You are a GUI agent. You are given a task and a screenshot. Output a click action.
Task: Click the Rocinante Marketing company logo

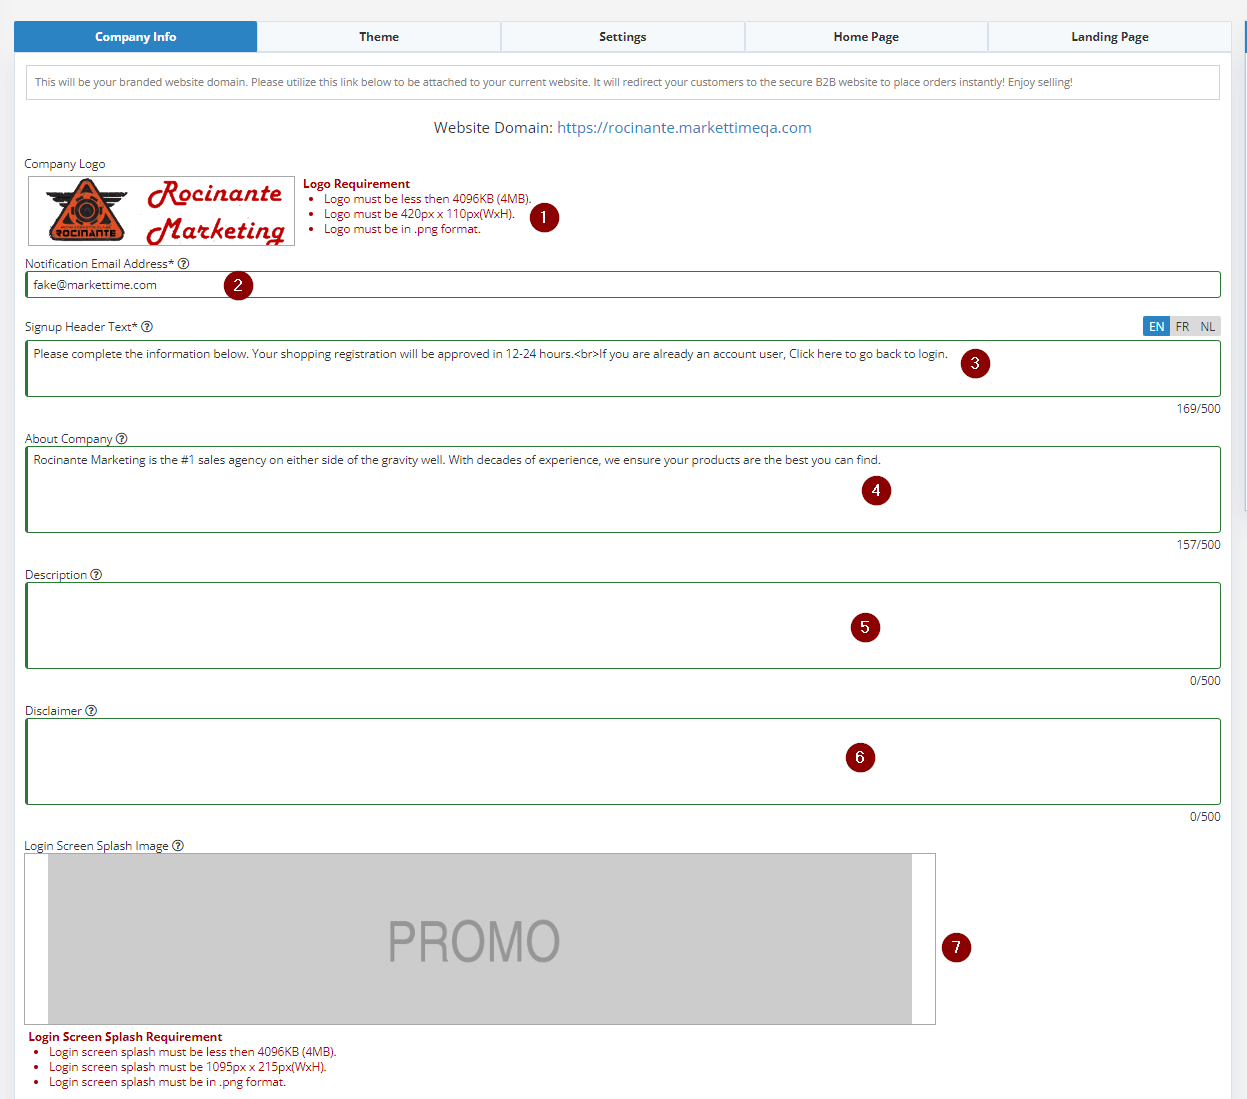pos(160,211)
